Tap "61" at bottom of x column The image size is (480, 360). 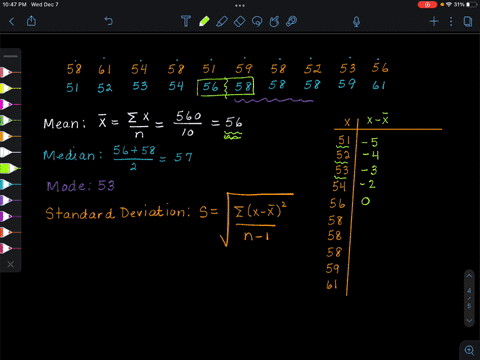pyautogui.click(x=332, y=284)
